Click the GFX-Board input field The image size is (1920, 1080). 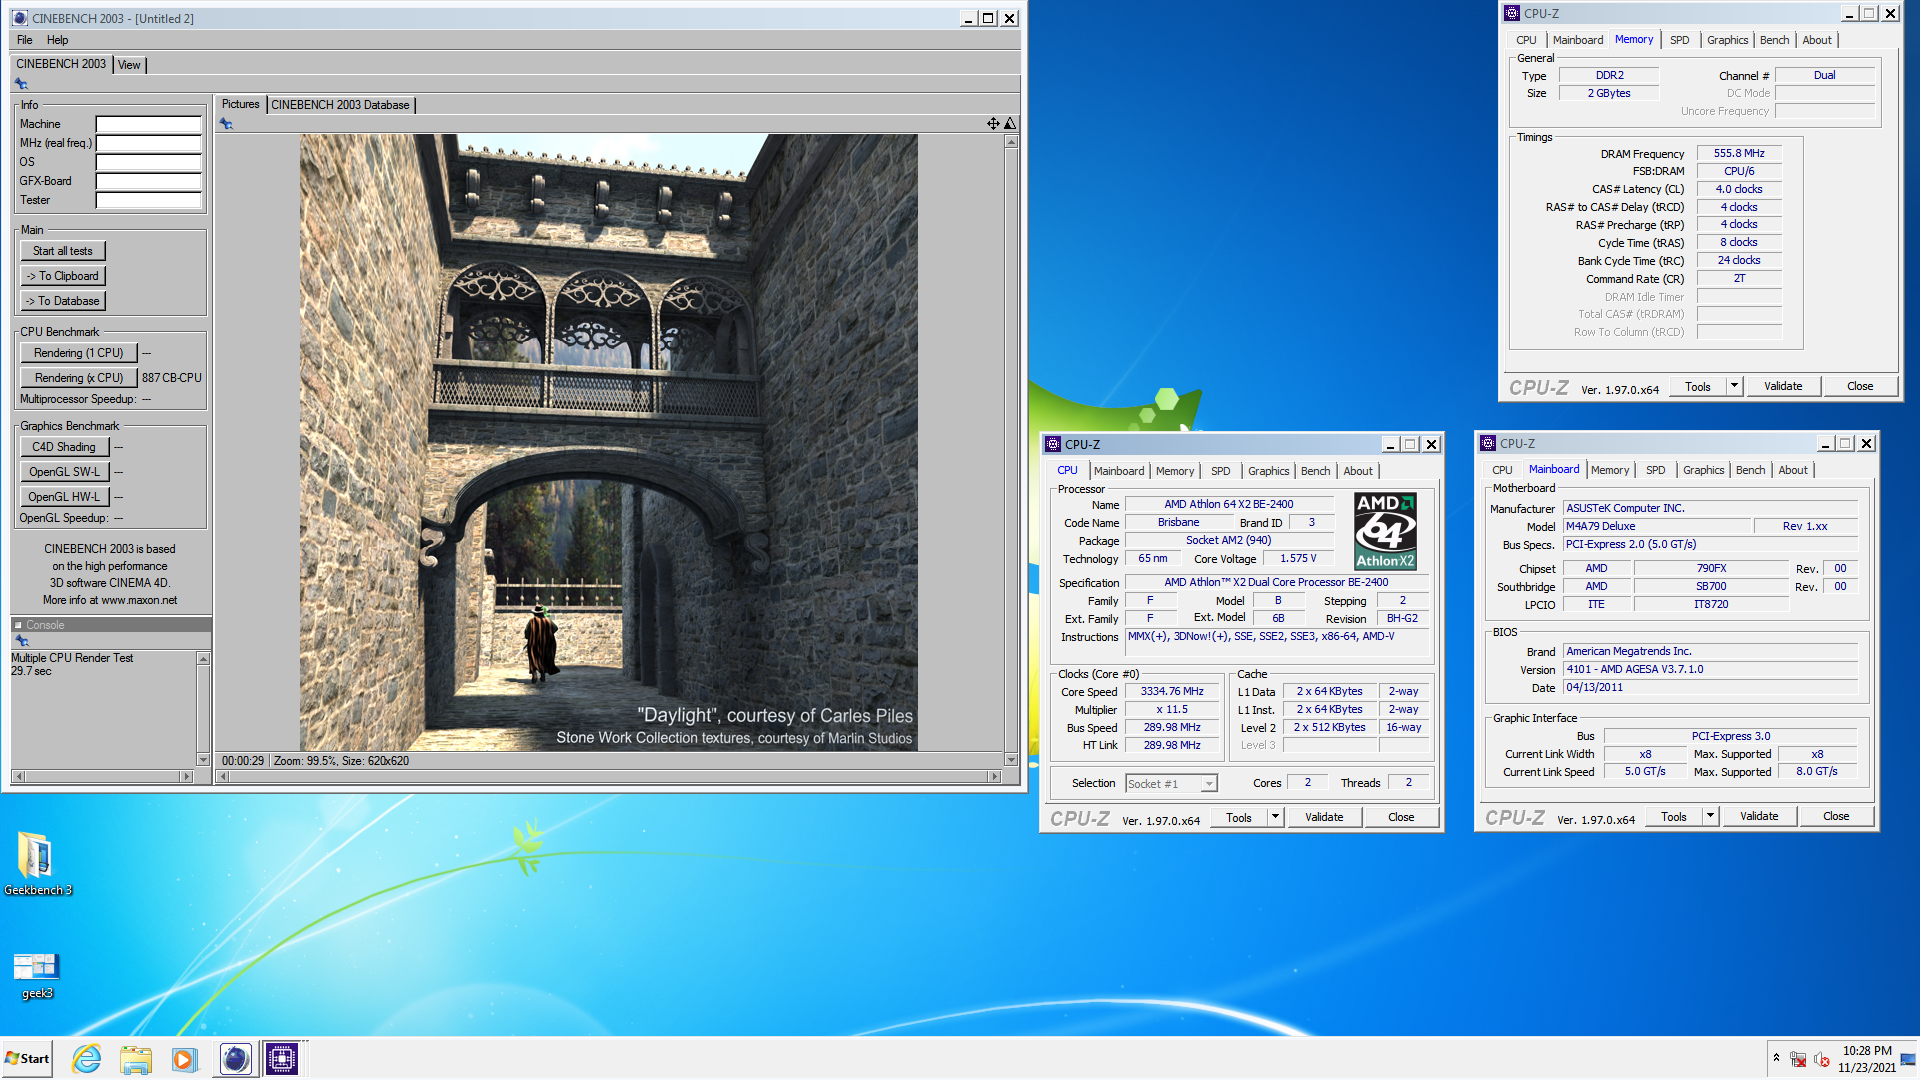(148, 181)
